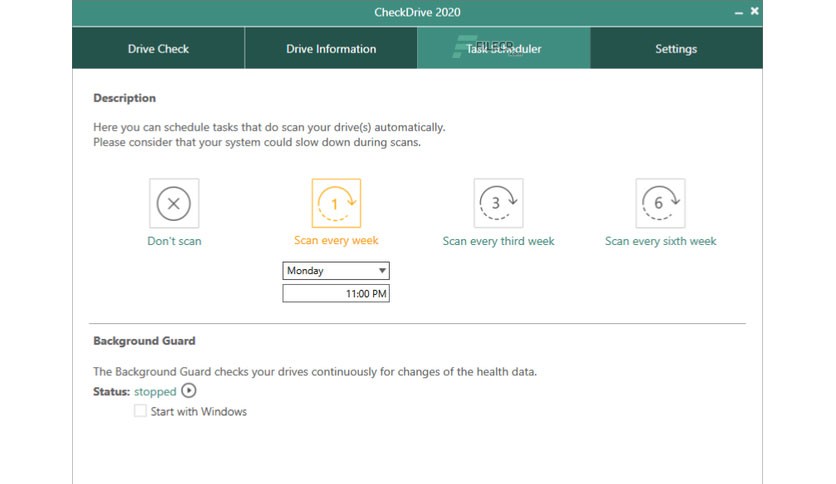This screenshot has height=484, width=836.
Task: Open the Monday weekday dropdown
Action: click(336, 271)
